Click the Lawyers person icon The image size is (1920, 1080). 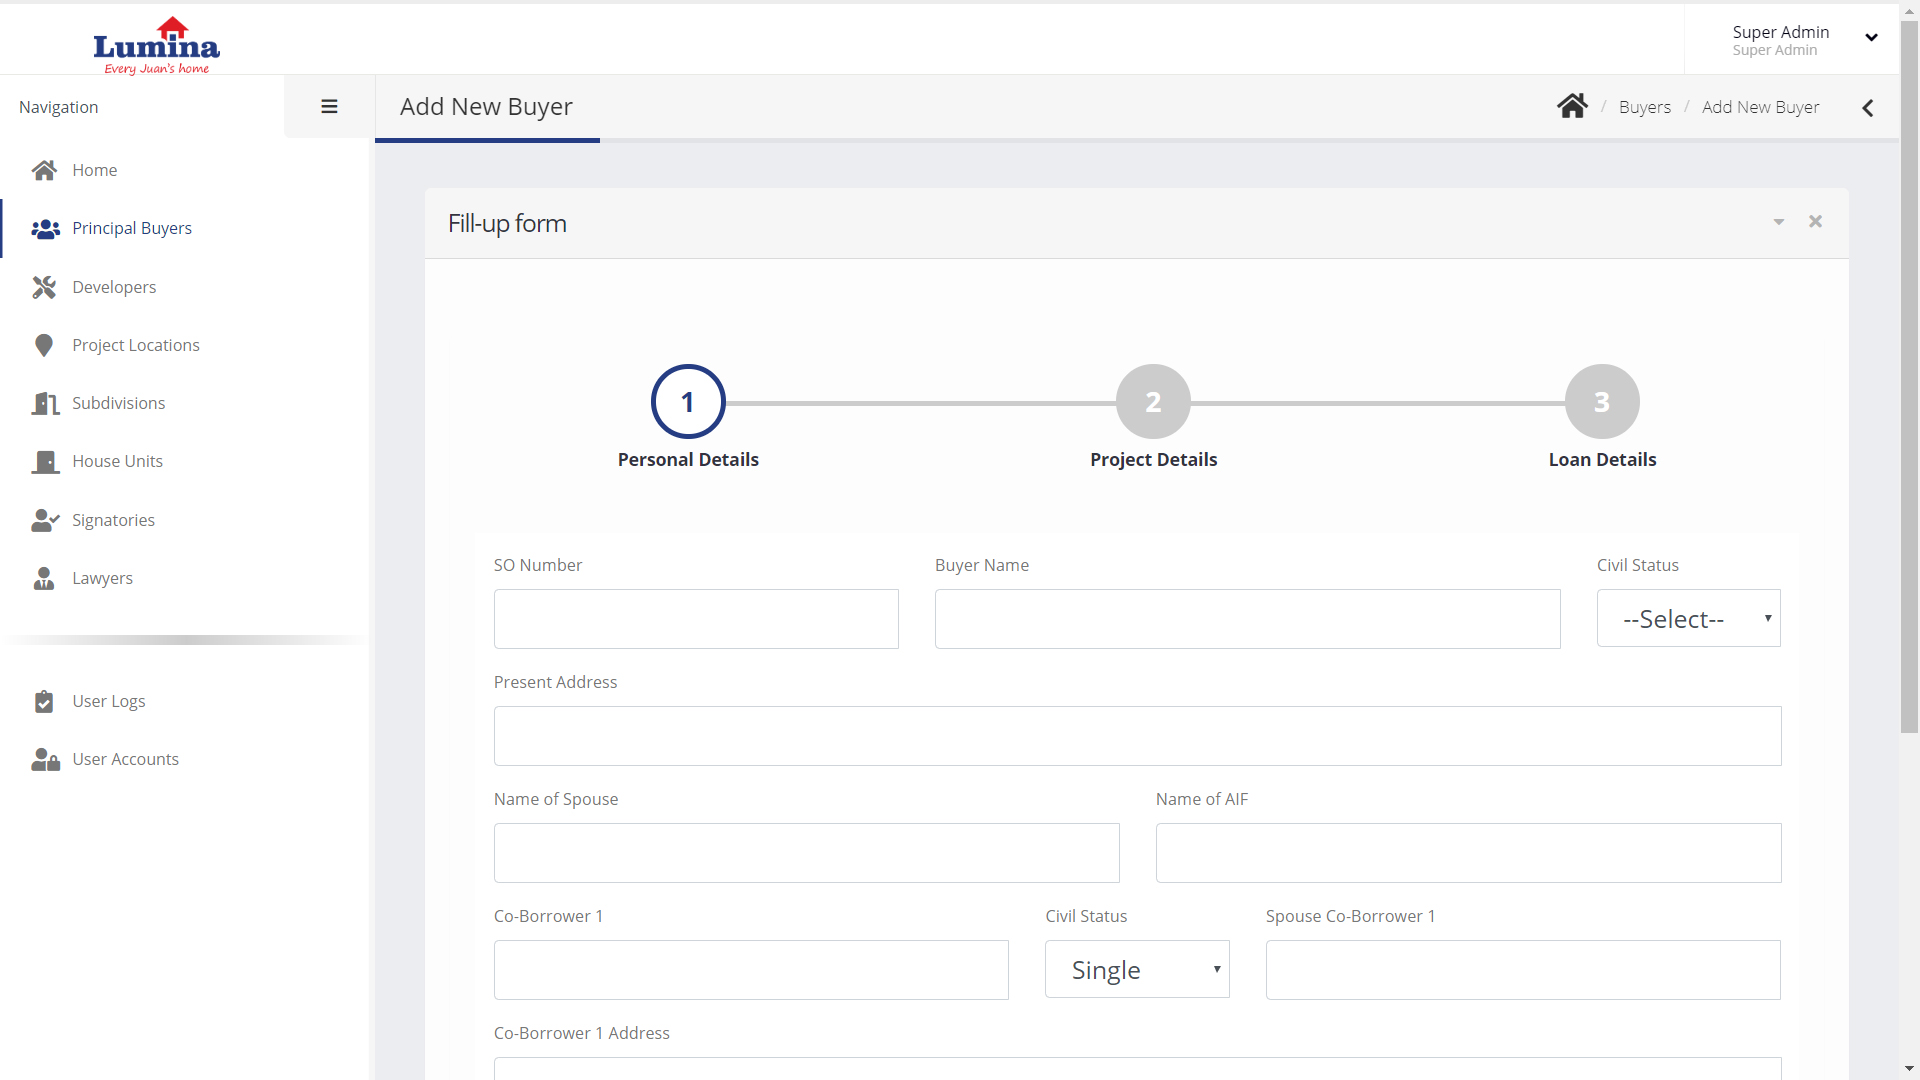coord(44,578)
